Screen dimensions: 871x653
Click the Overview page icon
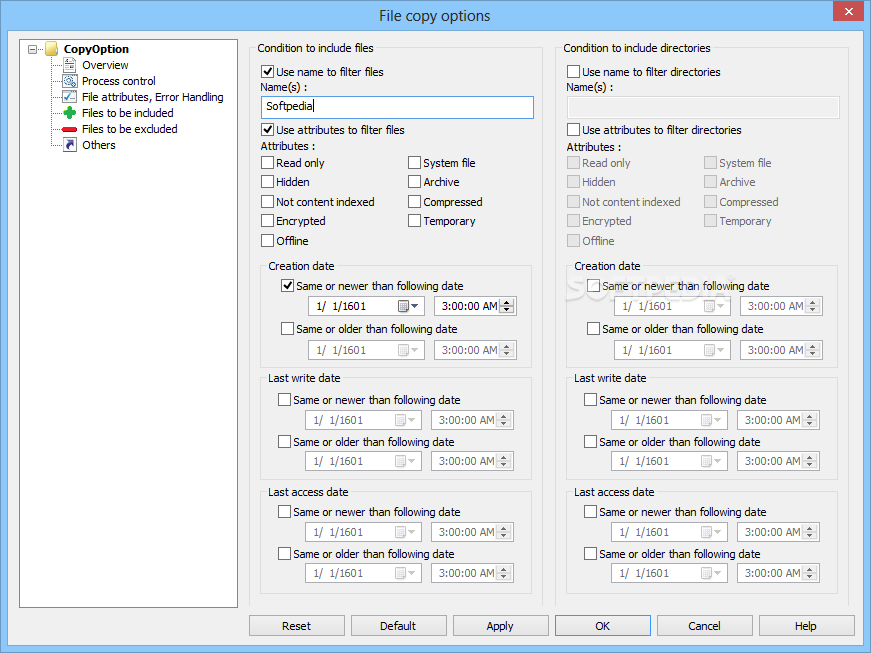tap(69, 65)
